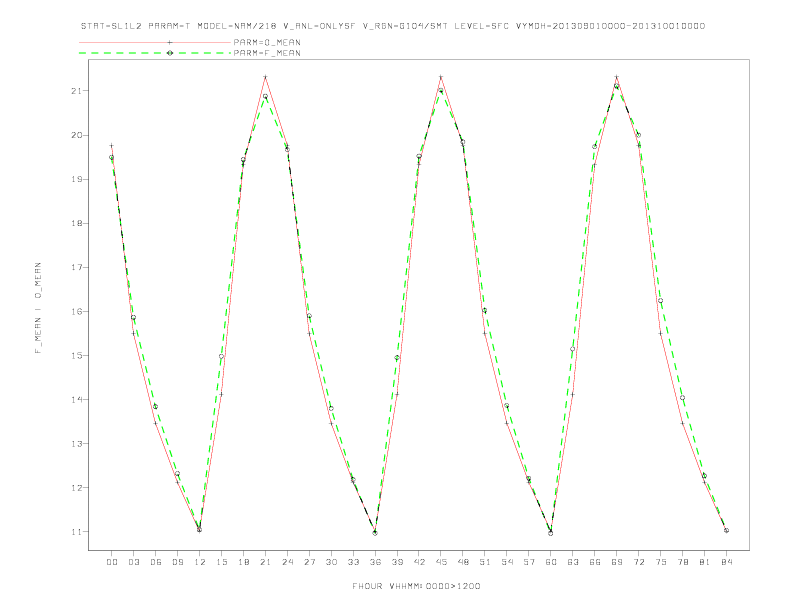792x612 pixels.
Task: Click y-axis tick value 20
Action: point(77,135)
